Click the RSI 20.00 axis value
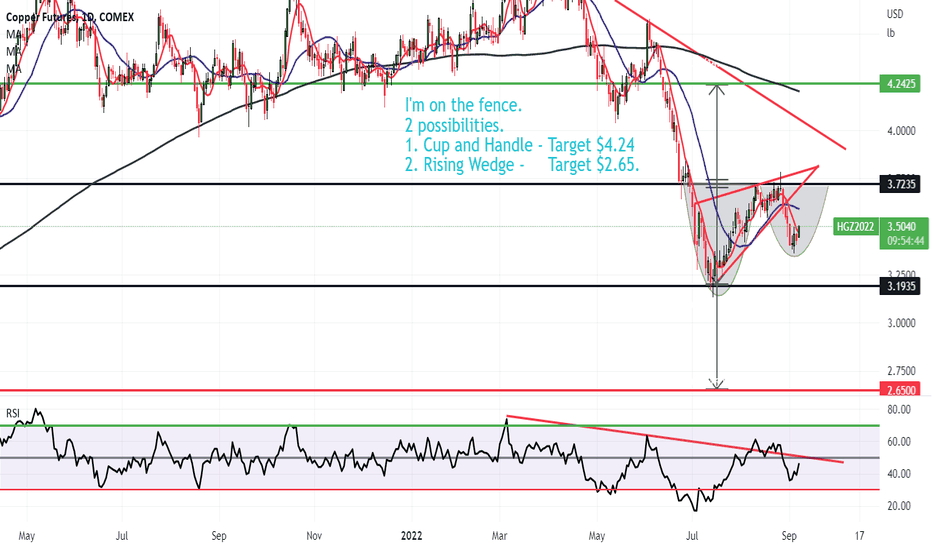The height and width of the screenshot is (550, 932). click(899, 506)
